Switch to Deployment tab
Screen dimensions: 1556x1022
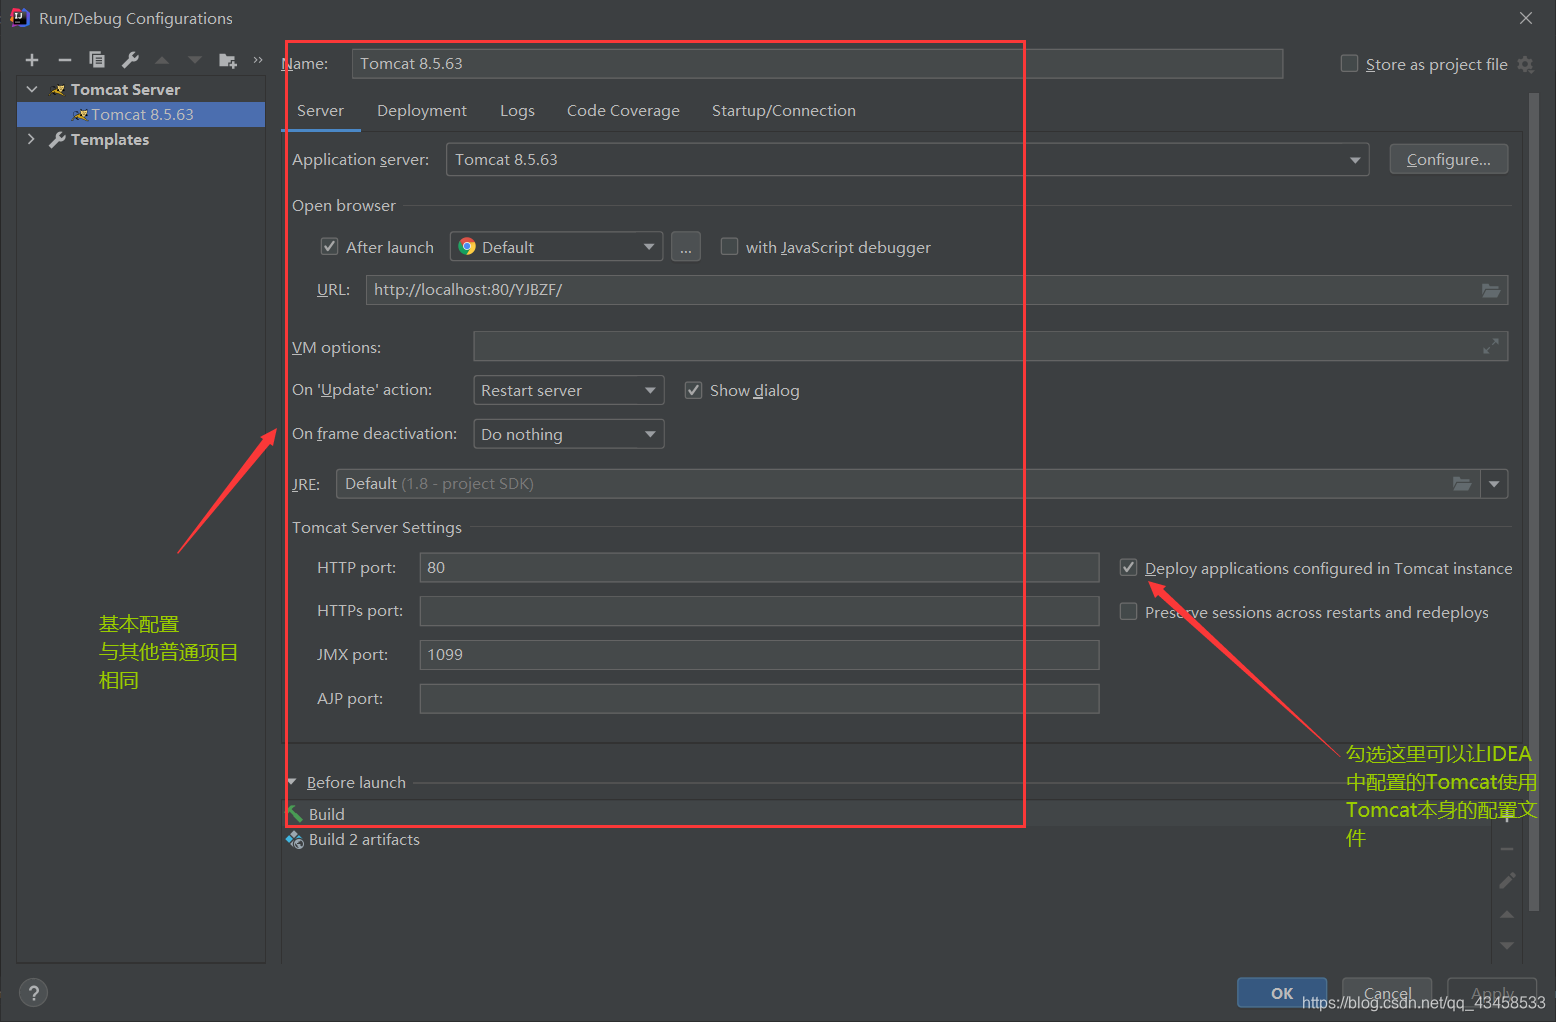[x=422, y=111]
